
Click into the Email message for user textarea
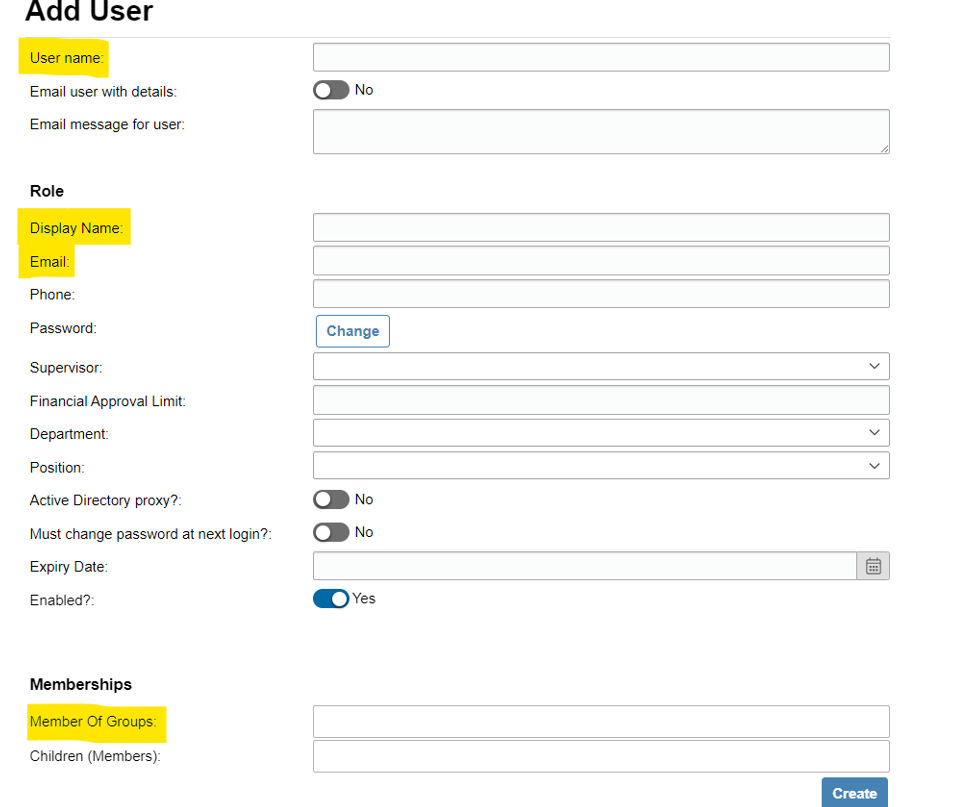tap(601, 132)
